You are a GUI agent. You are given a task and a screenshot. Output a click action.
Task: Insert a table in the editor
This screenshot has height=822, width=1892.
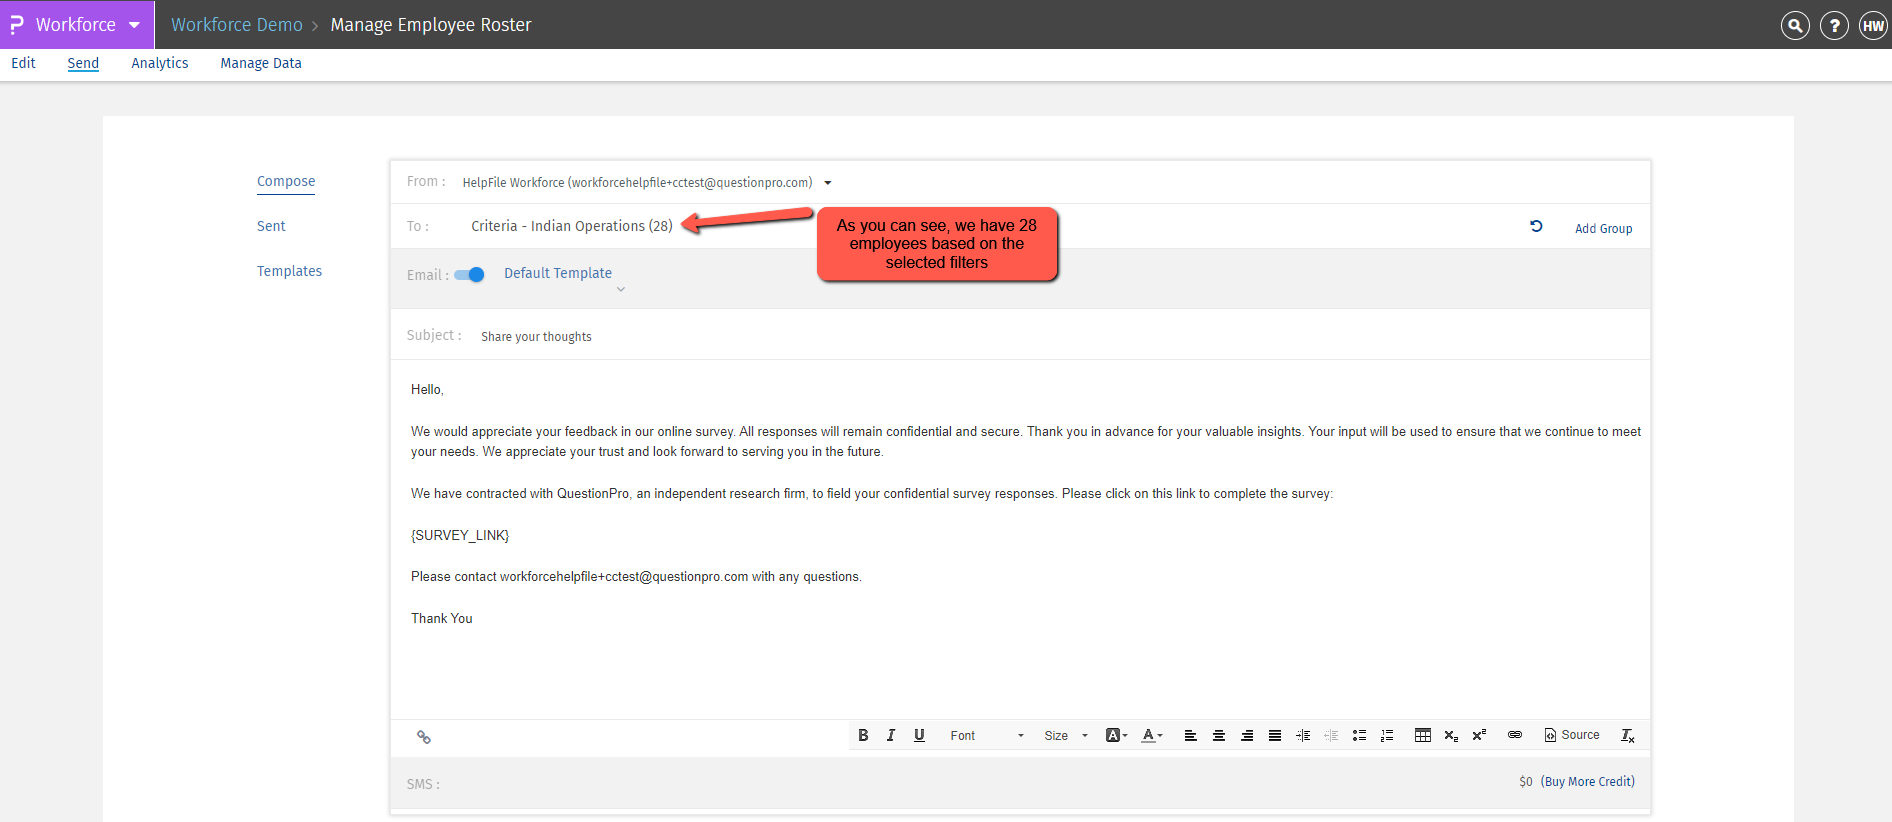pos(1422,735)
